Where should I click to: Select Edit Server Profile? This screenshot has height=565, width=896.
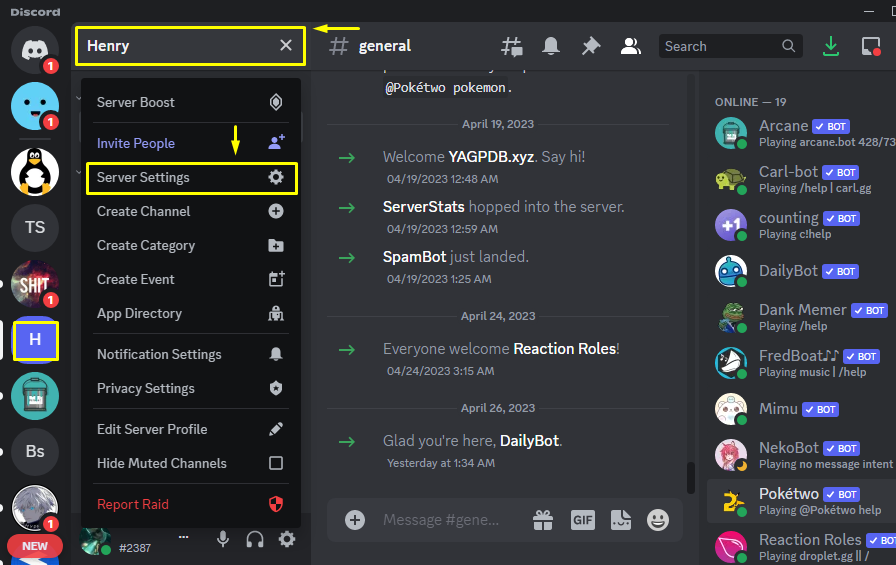click(x=191, y=429)
